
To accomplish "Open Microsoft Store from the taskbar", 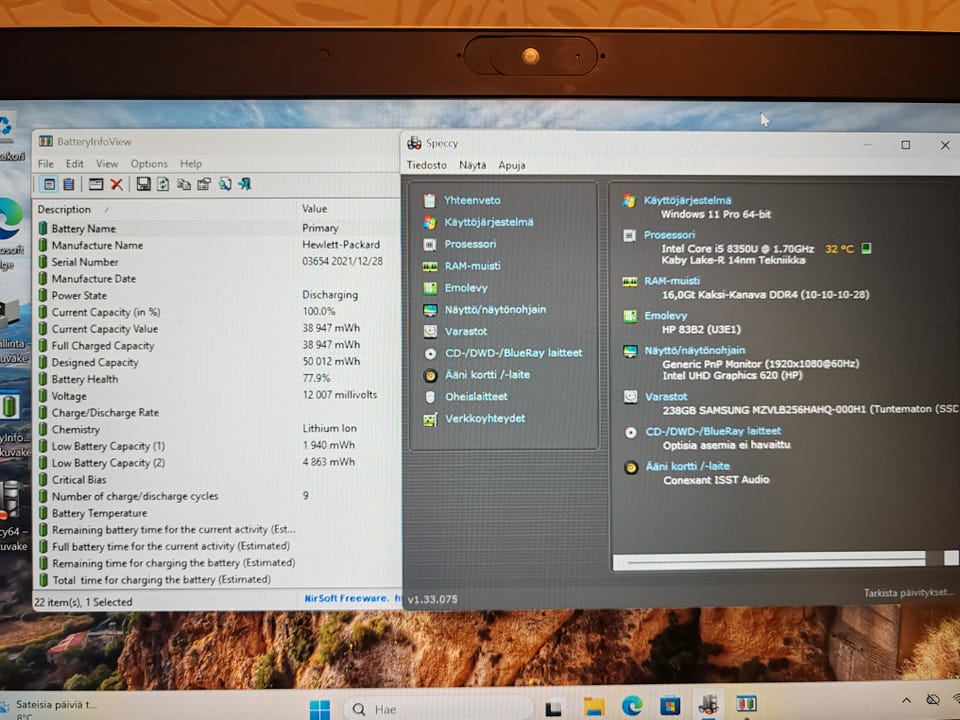I will [x=670, y=705].
